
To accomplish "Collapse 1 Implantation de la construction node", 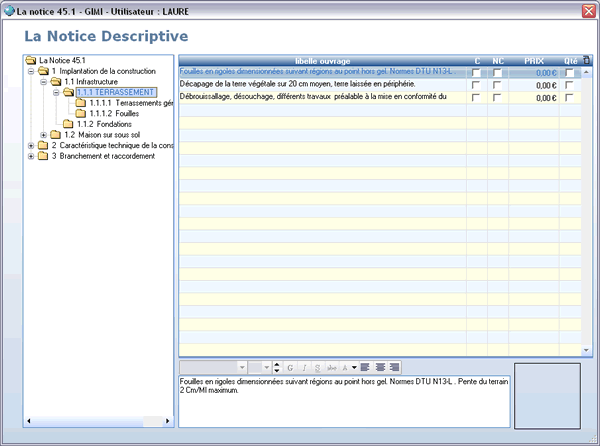I will (x=31, y=71).
